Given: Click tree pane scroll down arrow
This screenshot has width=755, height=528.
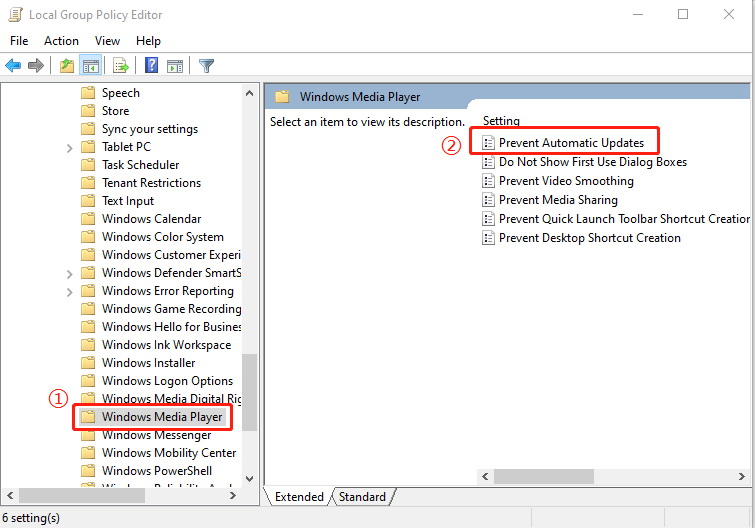Looking at the screenshot, I should coord(249,478).
